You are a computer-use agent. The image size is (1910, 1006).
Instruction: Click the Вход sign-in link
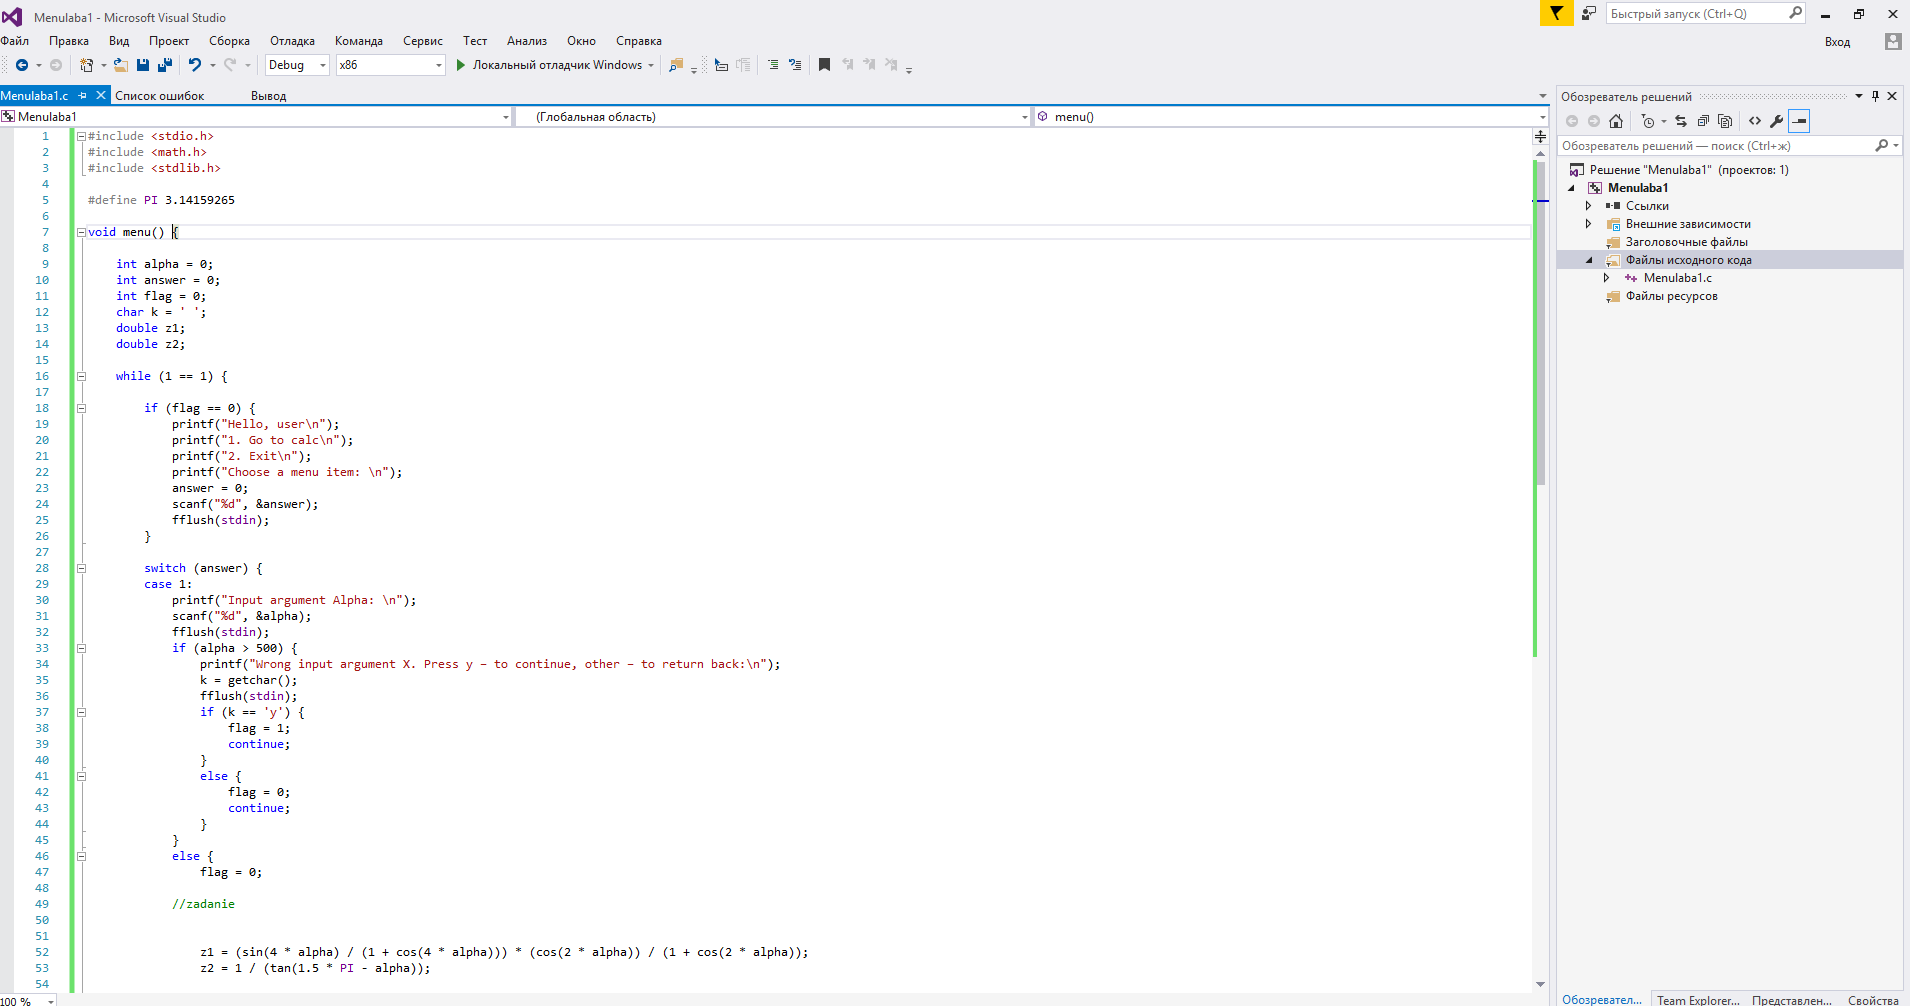[x=1837, y=42]
